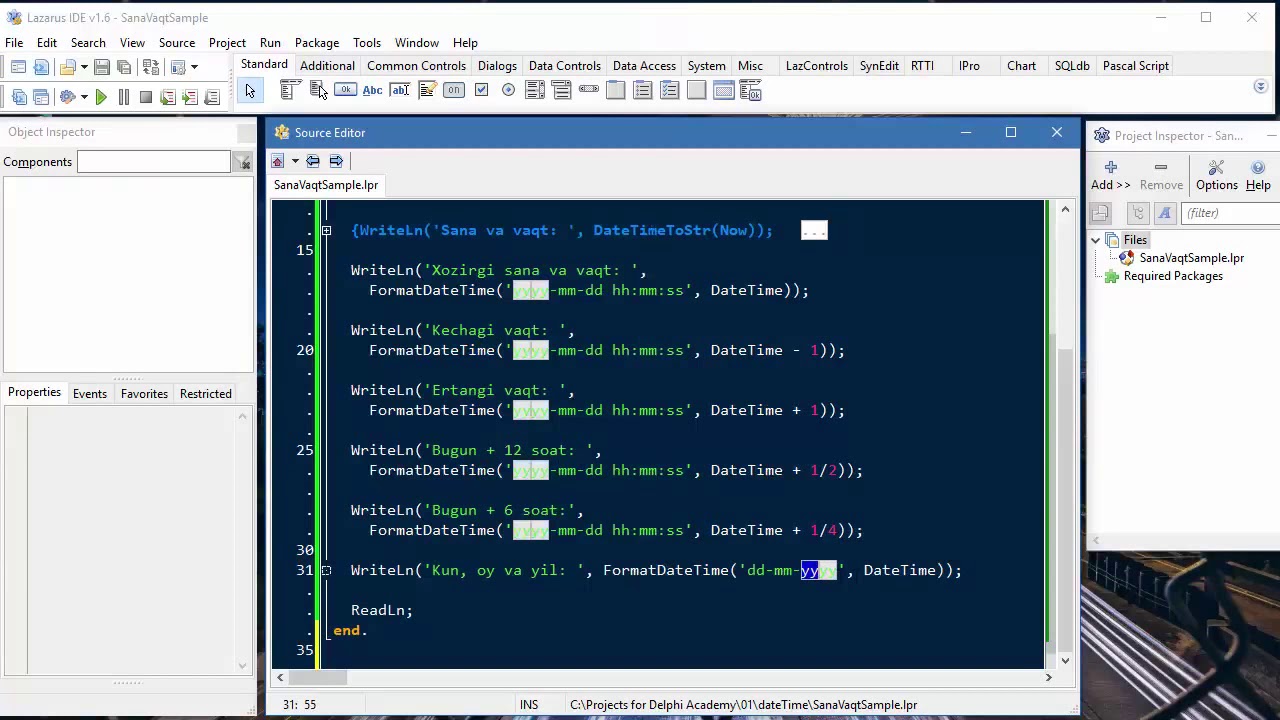
Task: Select the TToggleBox component icon
Action: 453,91
